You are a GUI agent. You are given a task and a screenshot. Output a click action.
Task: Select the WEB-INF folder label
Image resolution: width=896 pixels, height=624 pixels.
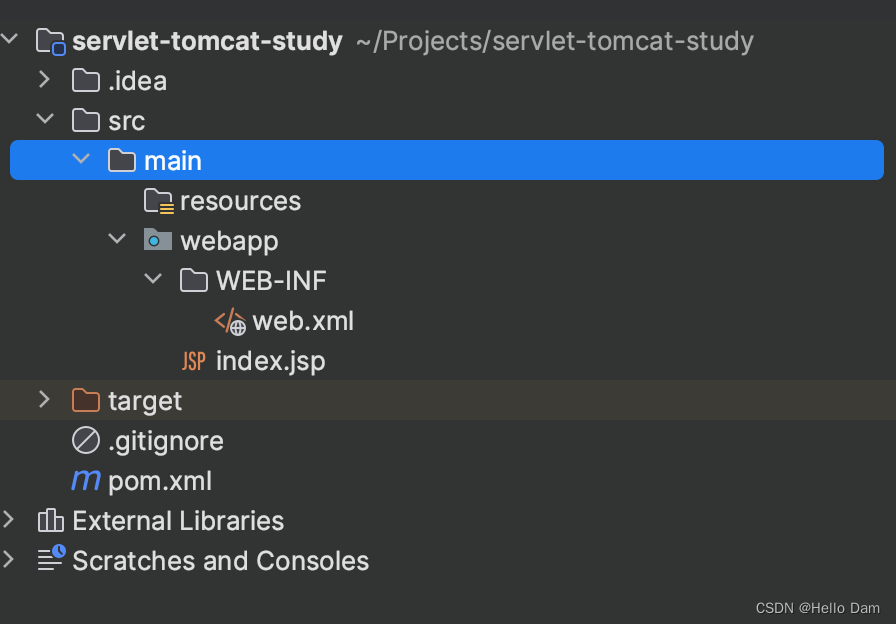pyautogui.click(x=271, y=281)
